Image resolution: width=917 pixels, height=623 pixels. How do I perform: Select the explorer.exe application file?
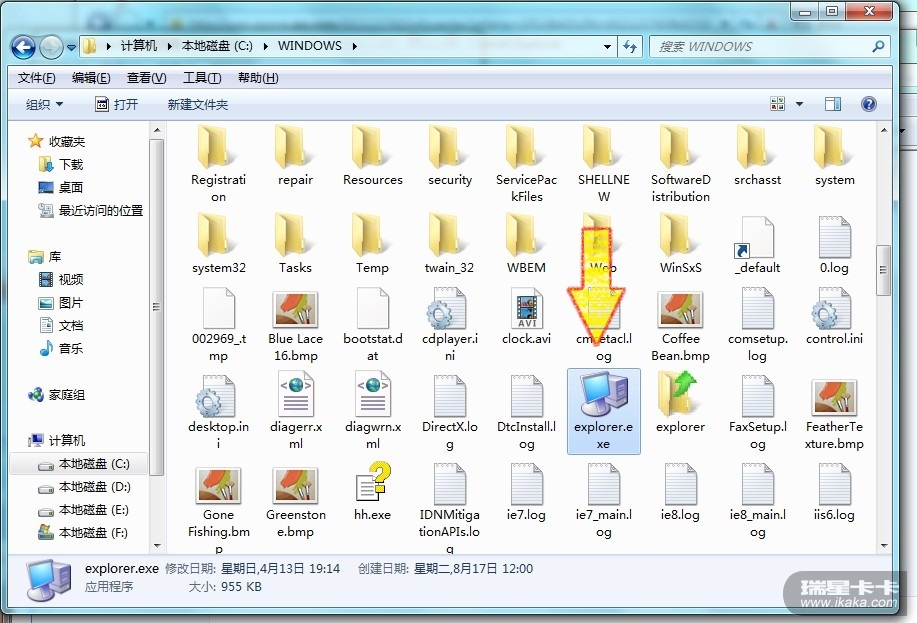tap(604, 411)
